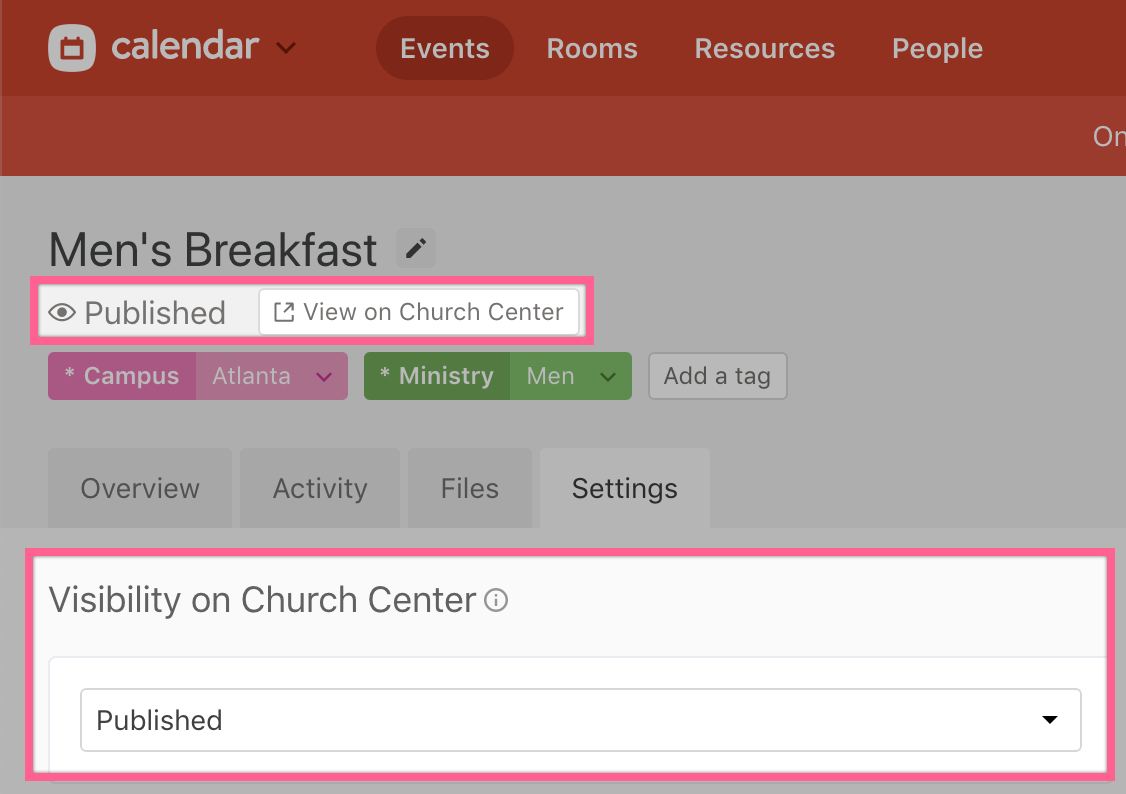The image size is (1126, 794).
Task: Navigate to the People section
Action: (x=937, y=48)
